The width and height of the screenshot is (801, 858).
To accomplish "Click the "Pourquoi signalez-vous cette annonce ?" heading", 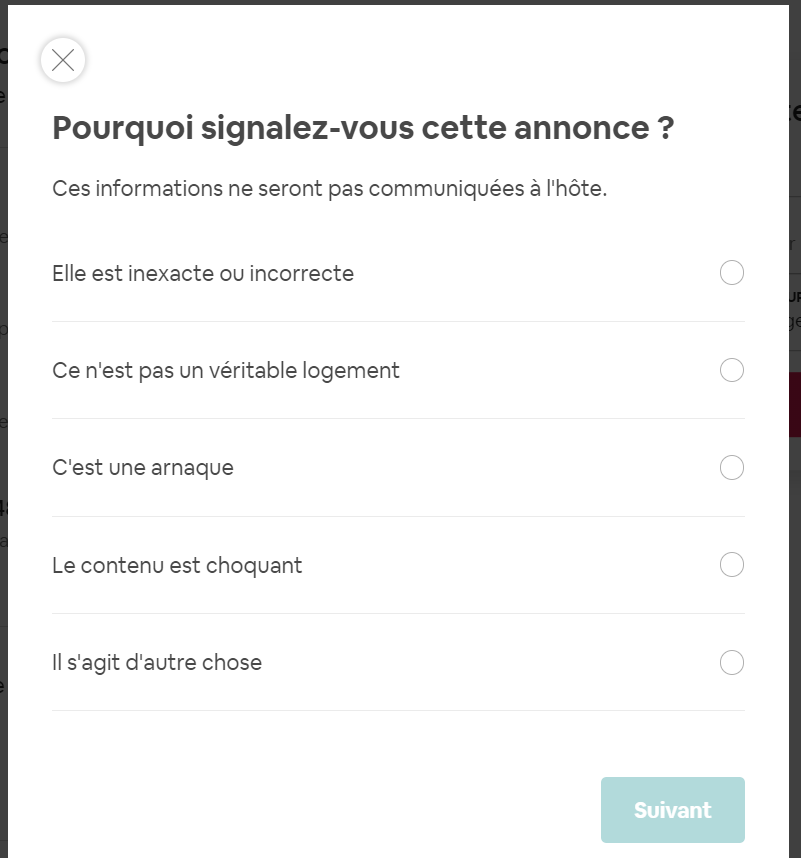I will pos(363,129).
